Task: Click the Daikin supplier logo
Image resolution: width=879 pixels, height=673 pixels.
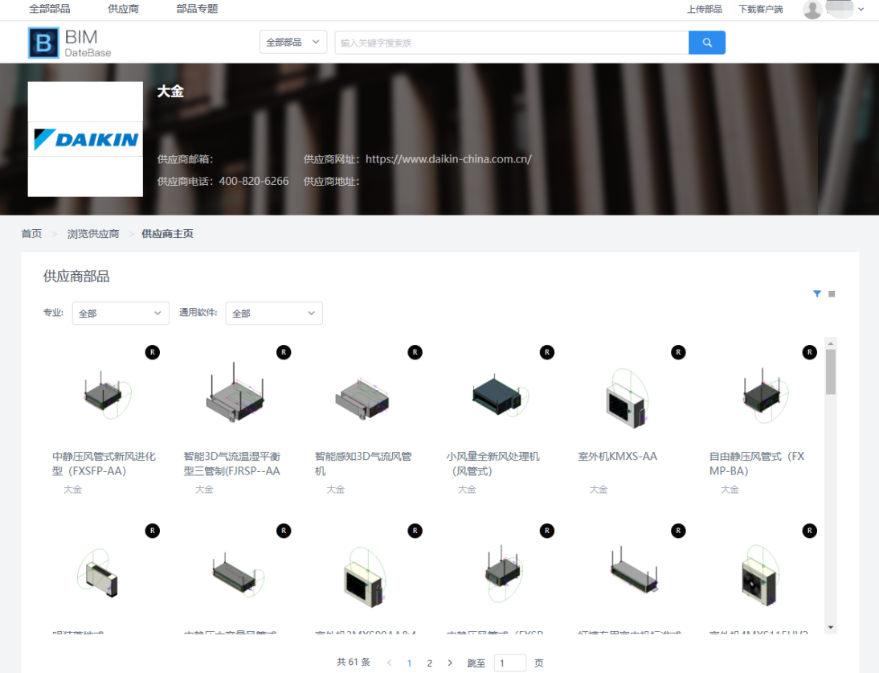Action: (86, 139)
